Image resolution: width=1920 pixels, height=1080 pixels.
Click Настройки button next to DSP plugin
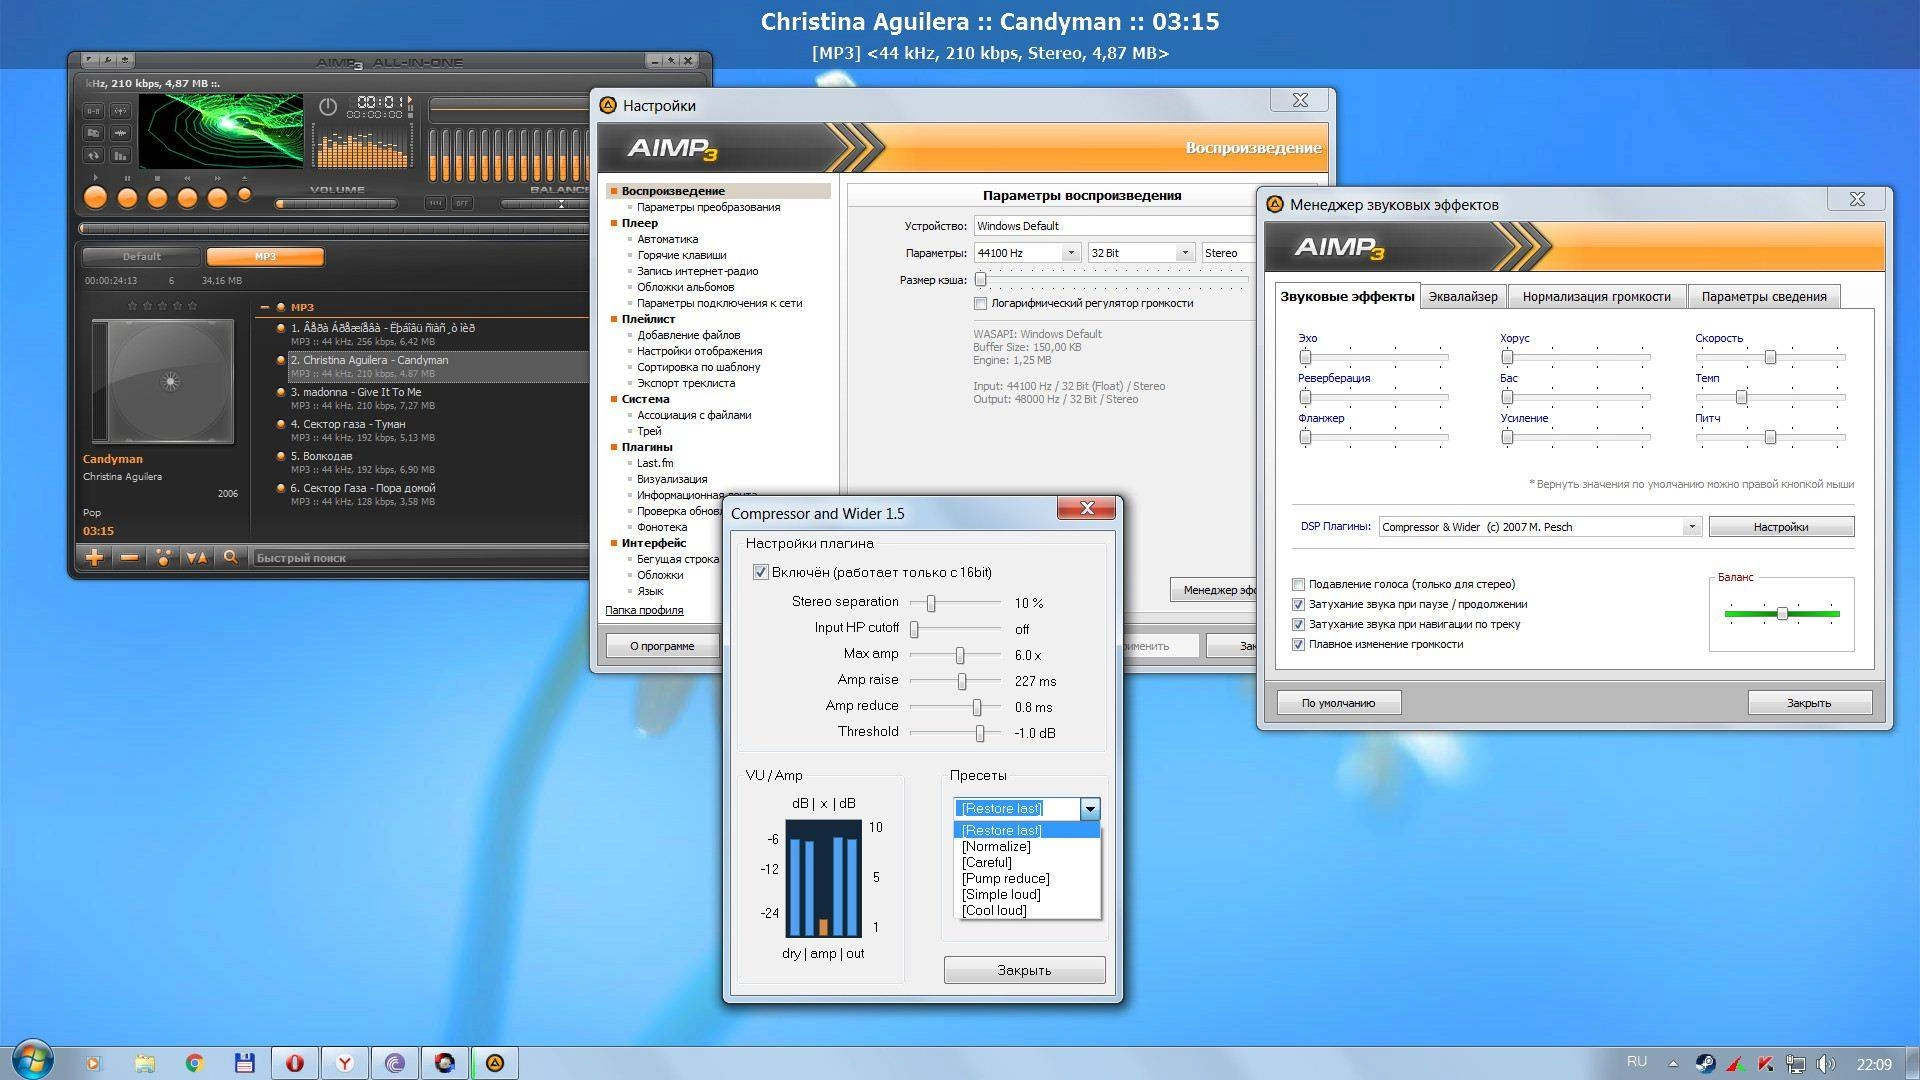(x=1781, y=527)
